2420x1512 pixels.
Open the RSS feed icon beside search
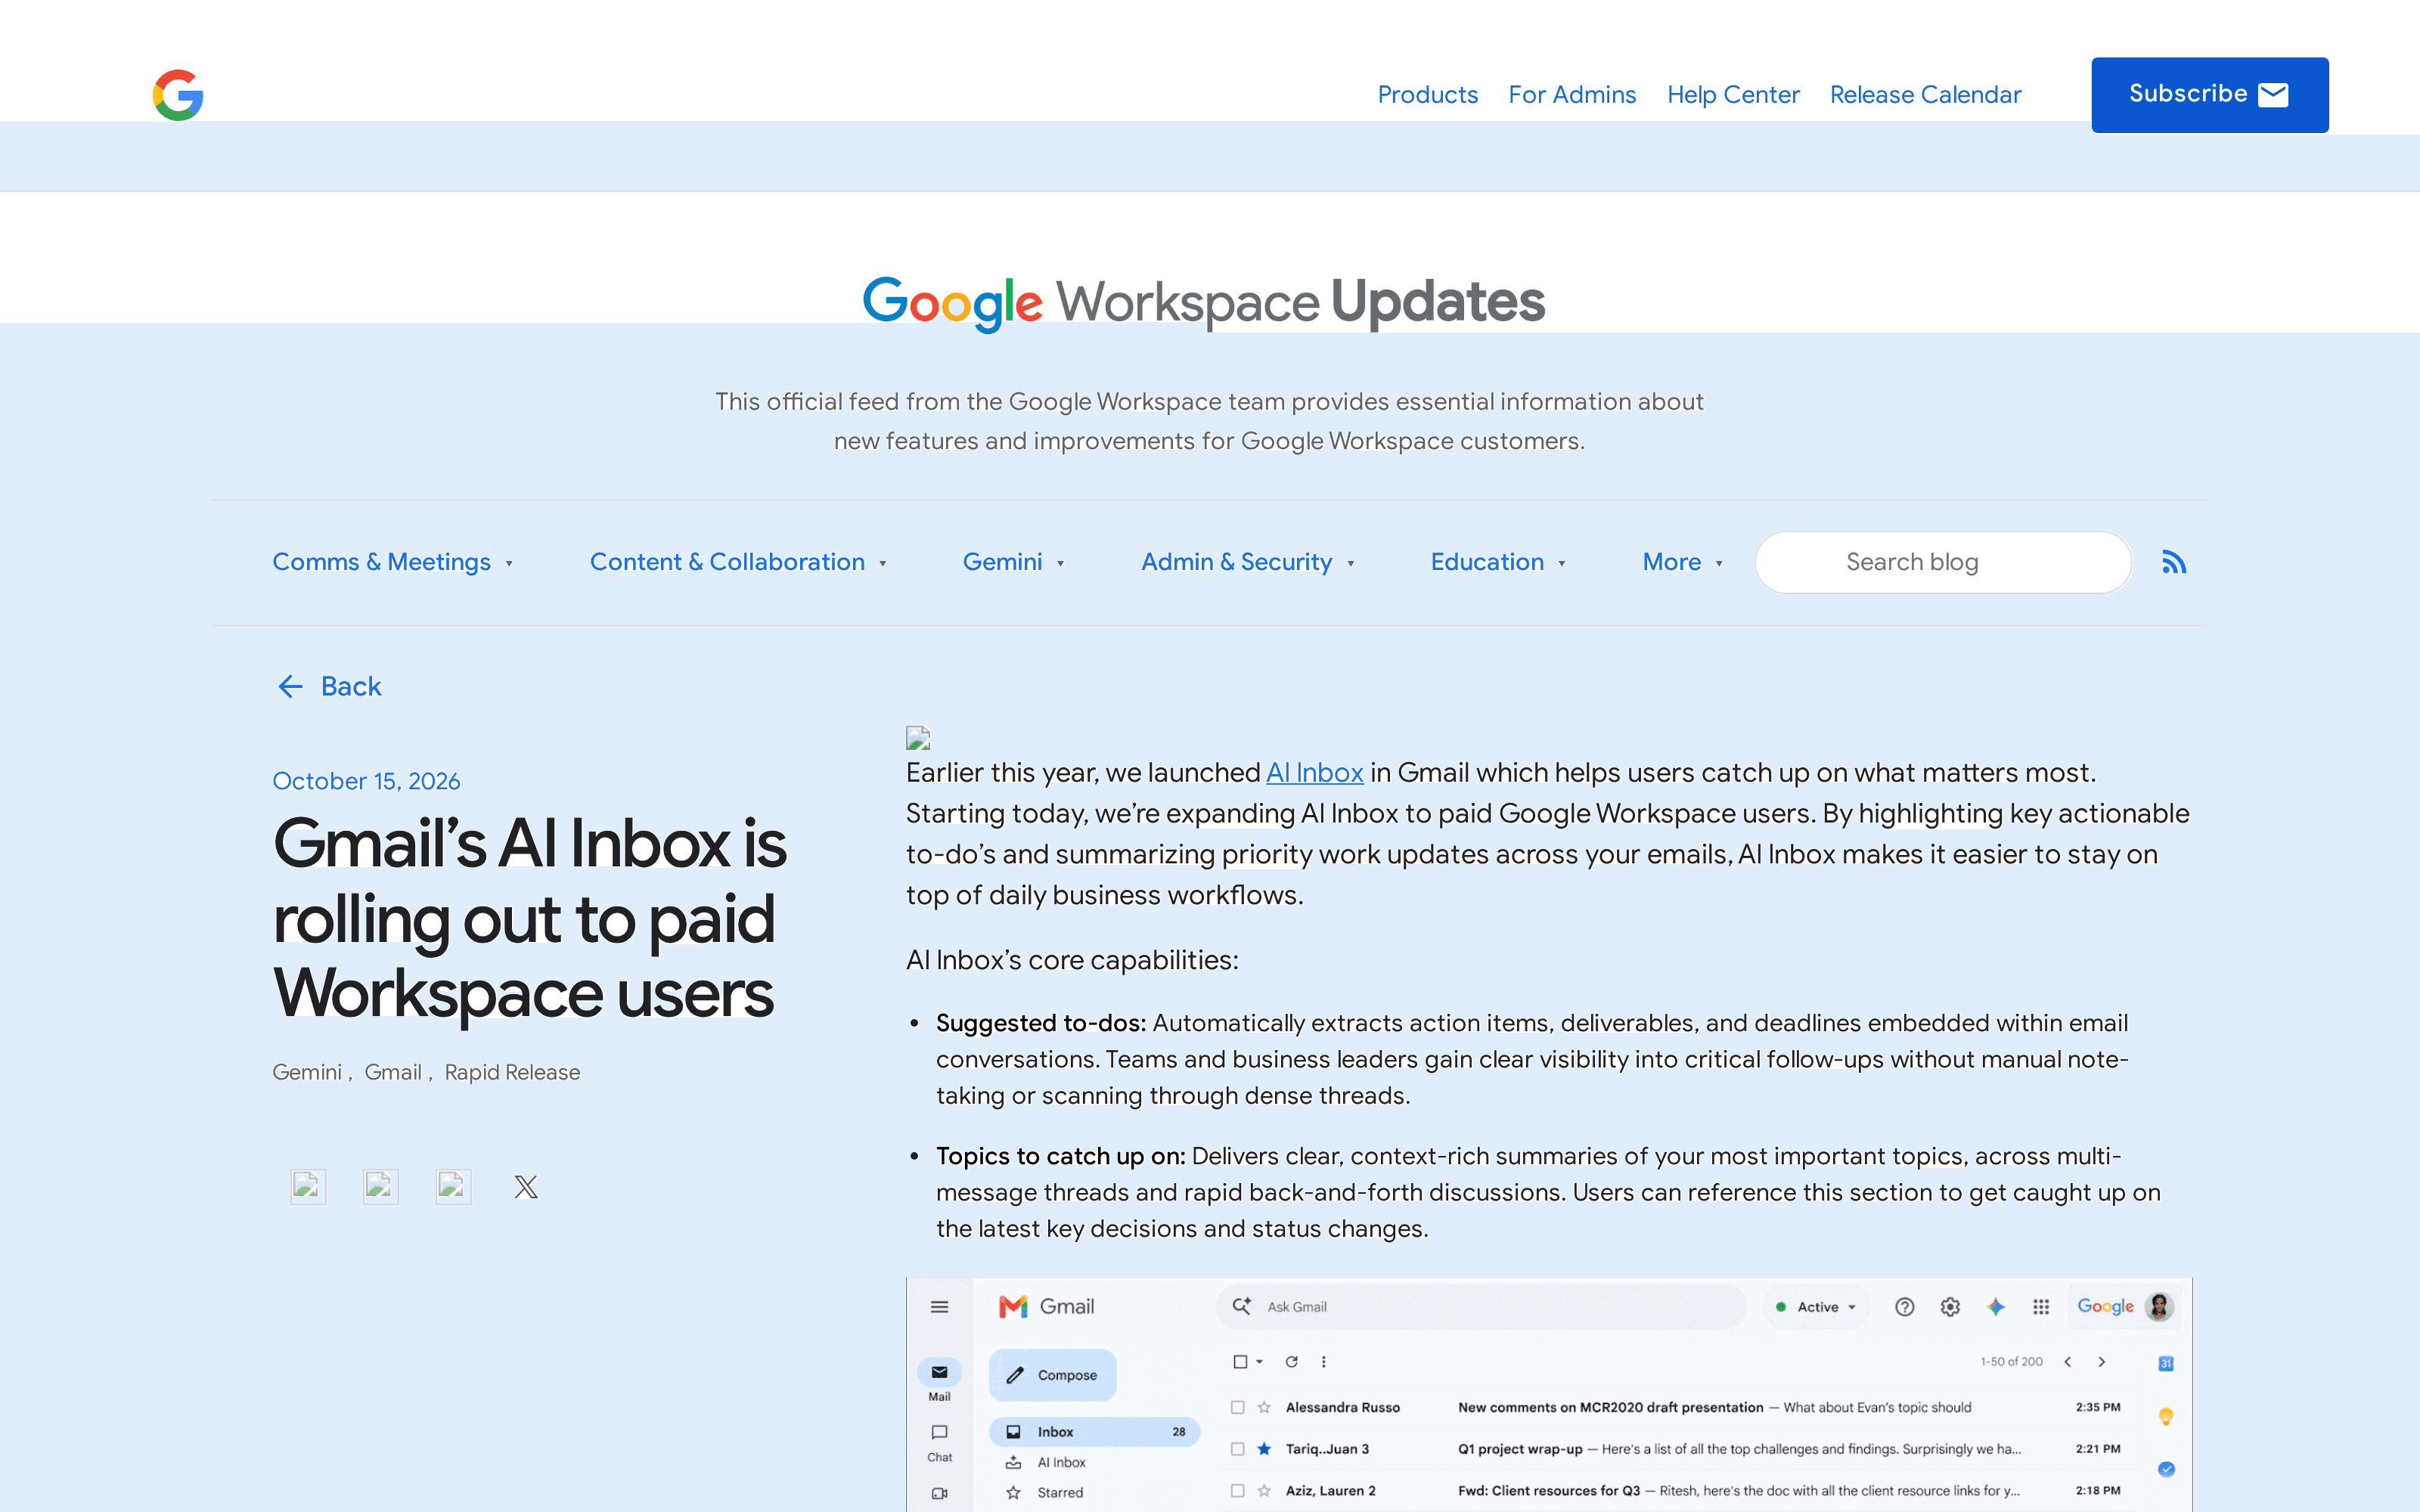[2173, 562]
